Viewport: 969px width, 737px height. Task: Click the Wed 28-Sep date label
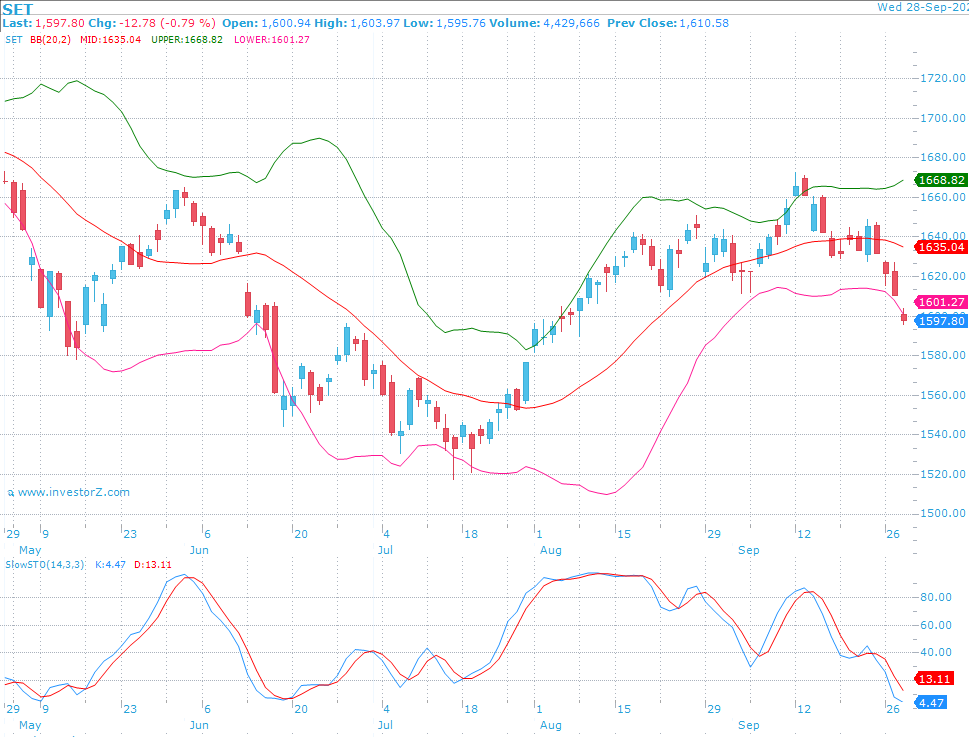pyautogui.click(x=923, y=7)
